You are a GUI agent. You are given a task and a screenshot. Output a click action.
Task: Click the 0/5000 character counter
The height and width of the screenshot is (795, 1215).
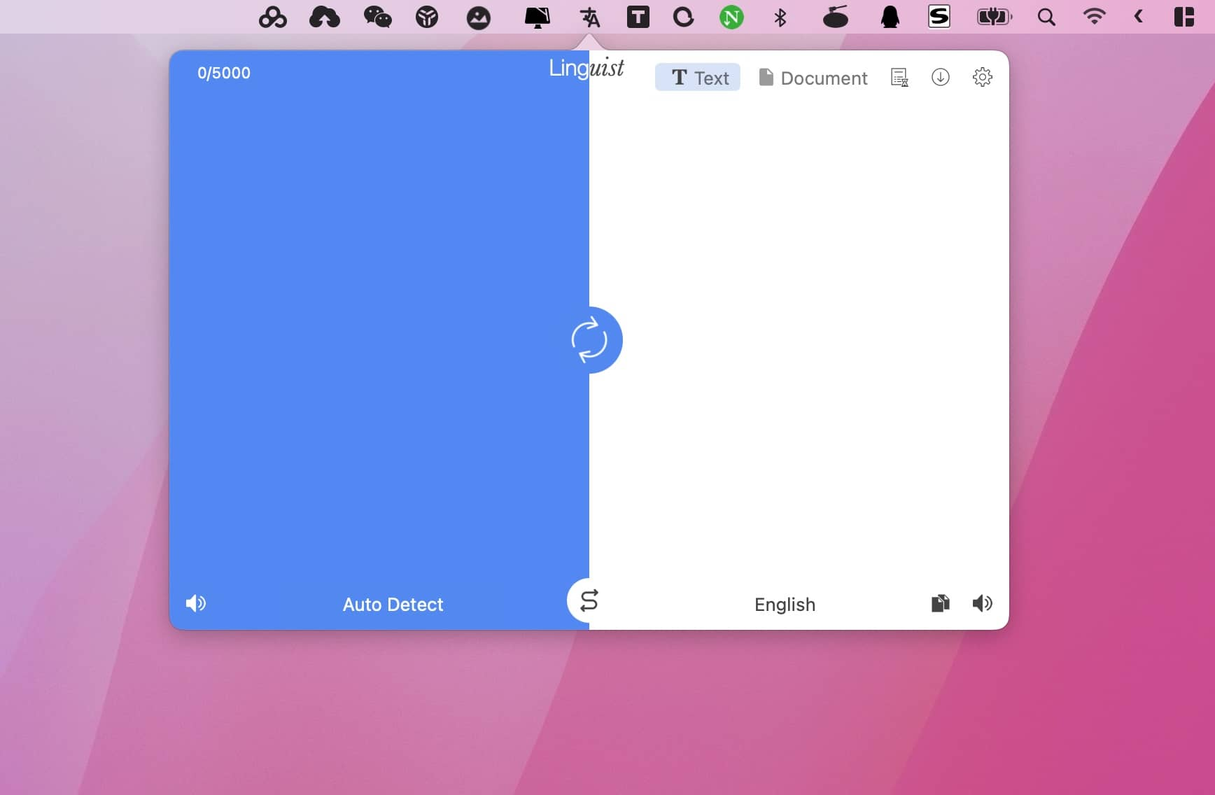coord(224,73)
